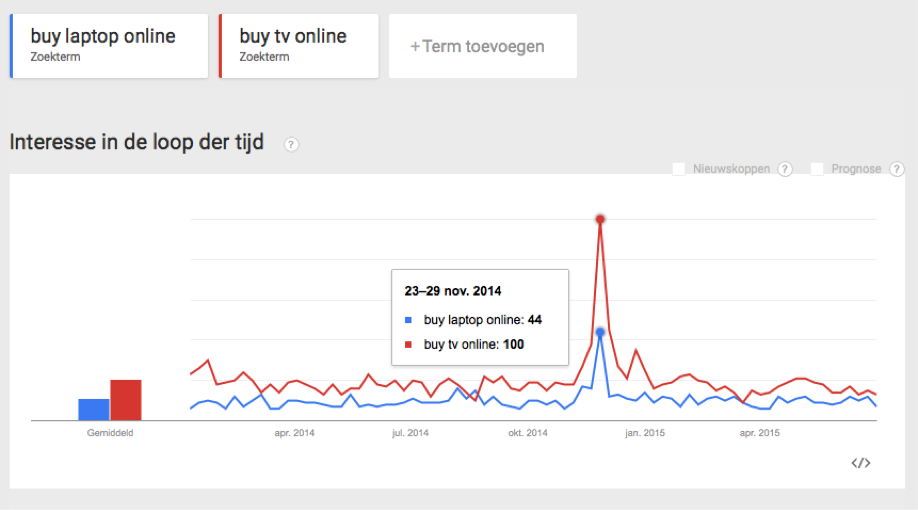Click the 23–29 nov. 2014 tooltip header
This screenshot has height=510, width=918.
[x=453, y=291]
